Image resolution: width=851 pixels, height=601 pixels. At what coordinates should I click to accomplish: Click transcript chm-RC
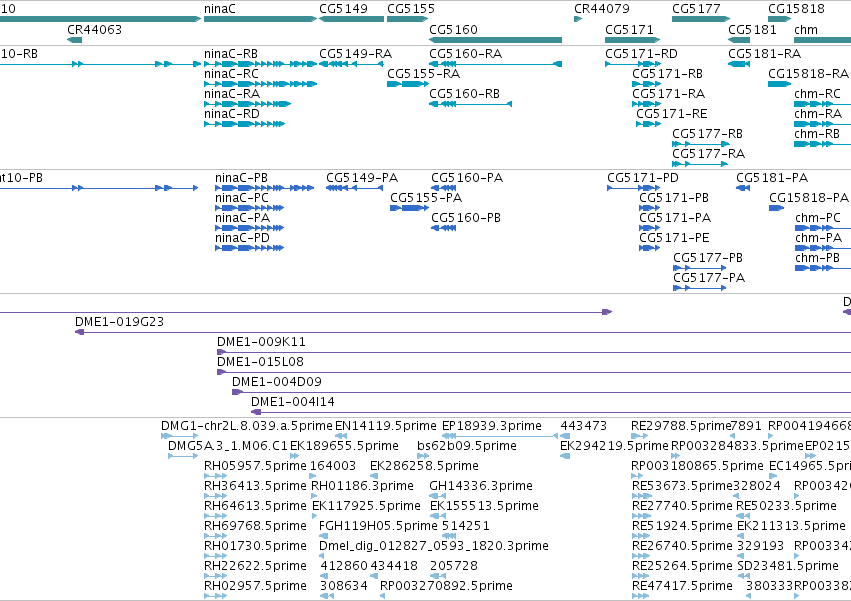(822, 104)
